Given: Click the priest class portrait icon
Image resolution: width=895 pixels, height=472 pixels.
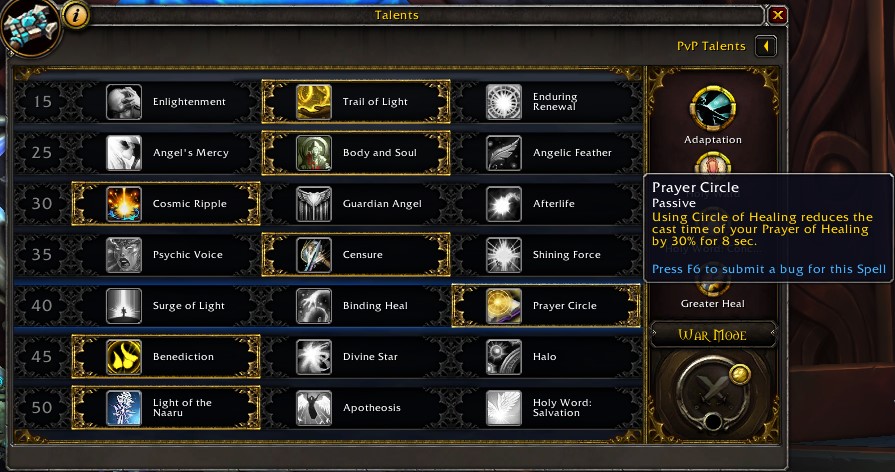Looking at the screenshot, I should click(x=31, y=27).
